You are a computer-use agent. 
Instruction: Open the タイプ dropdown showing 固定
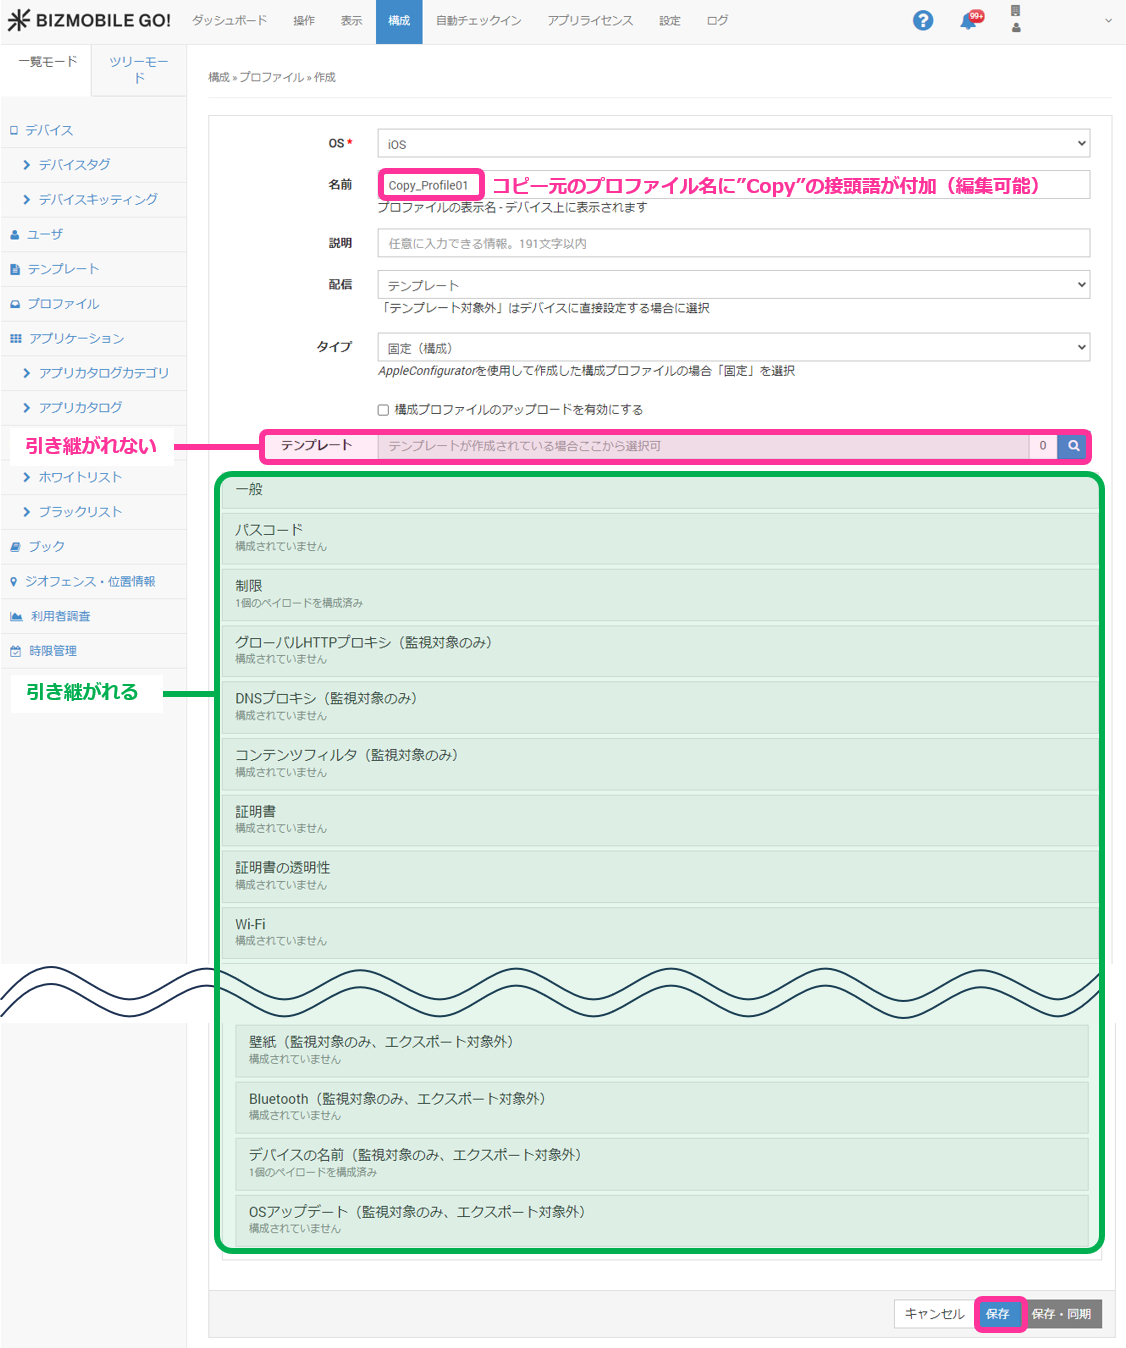(733, 348)
